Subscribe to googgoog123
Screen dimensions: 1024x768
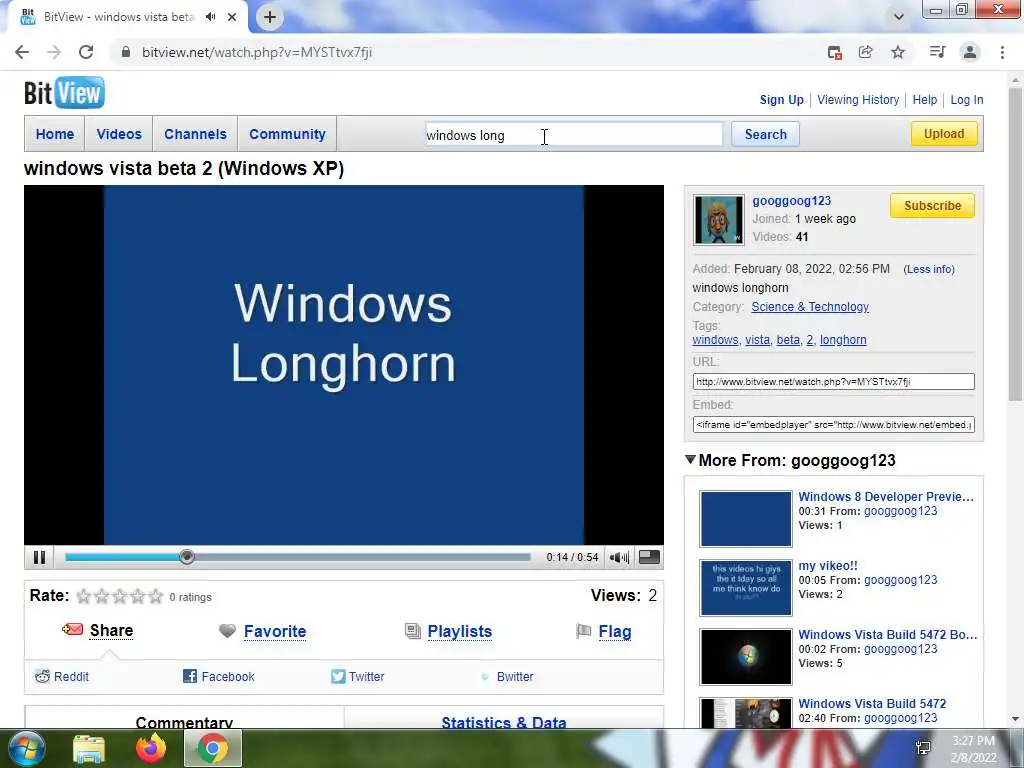pos(932,206)
